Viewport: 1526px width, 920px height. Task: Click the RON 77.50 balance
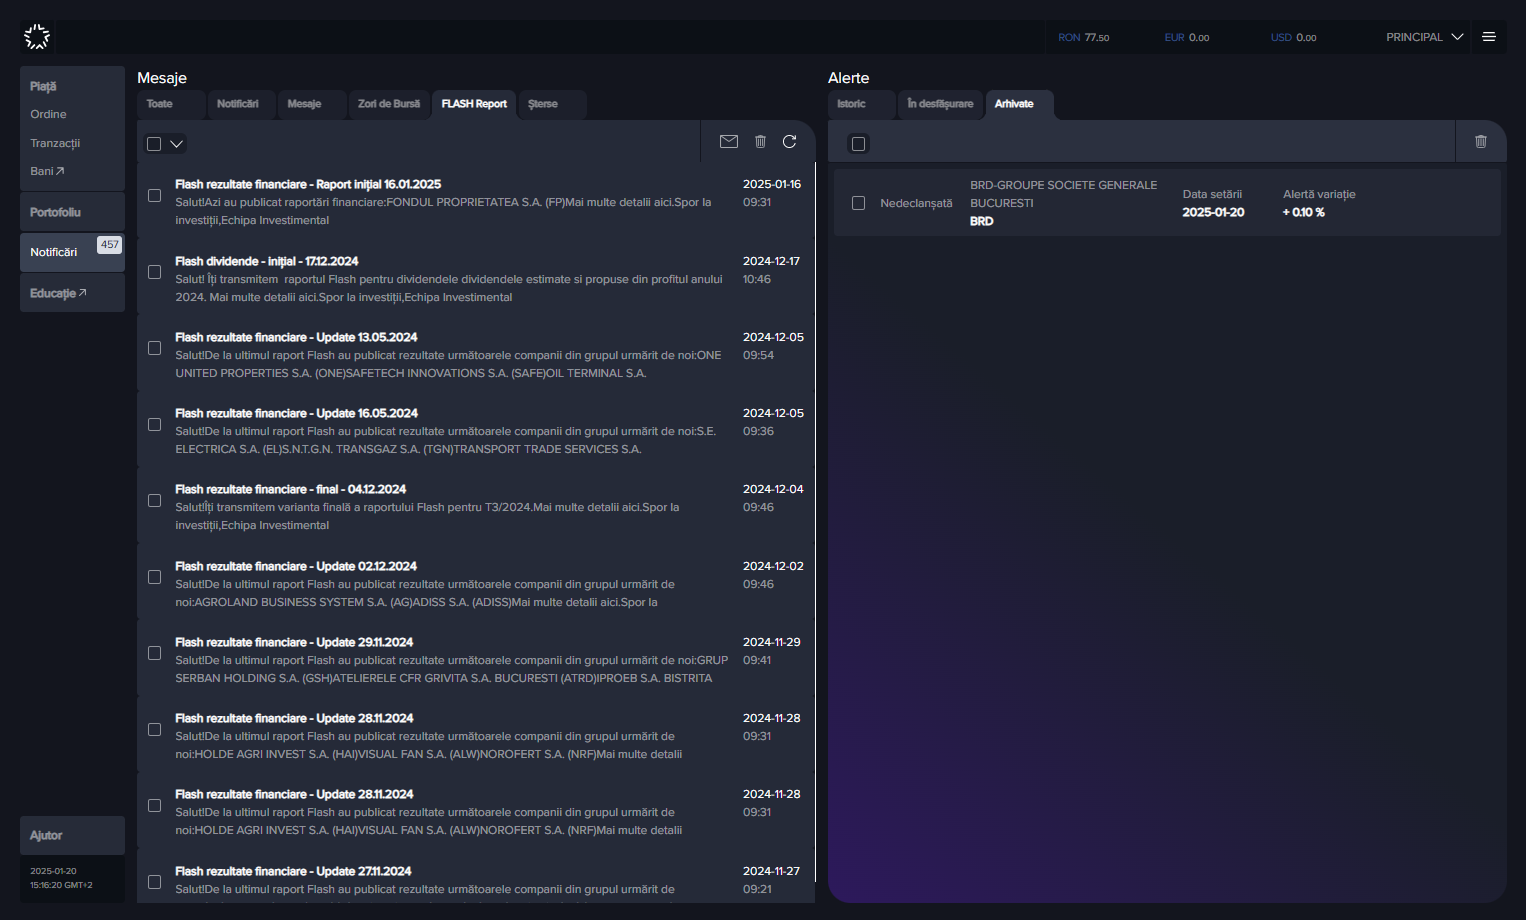(1084, 37)
